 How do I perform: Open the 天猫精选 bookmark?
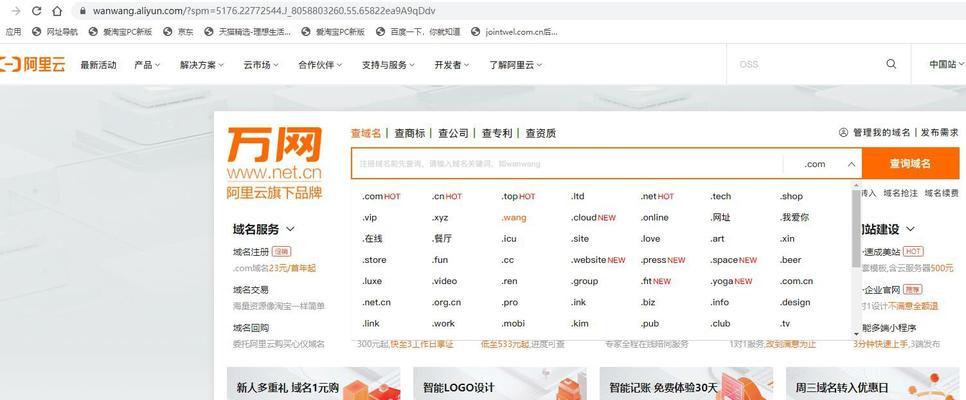(248, 32)
